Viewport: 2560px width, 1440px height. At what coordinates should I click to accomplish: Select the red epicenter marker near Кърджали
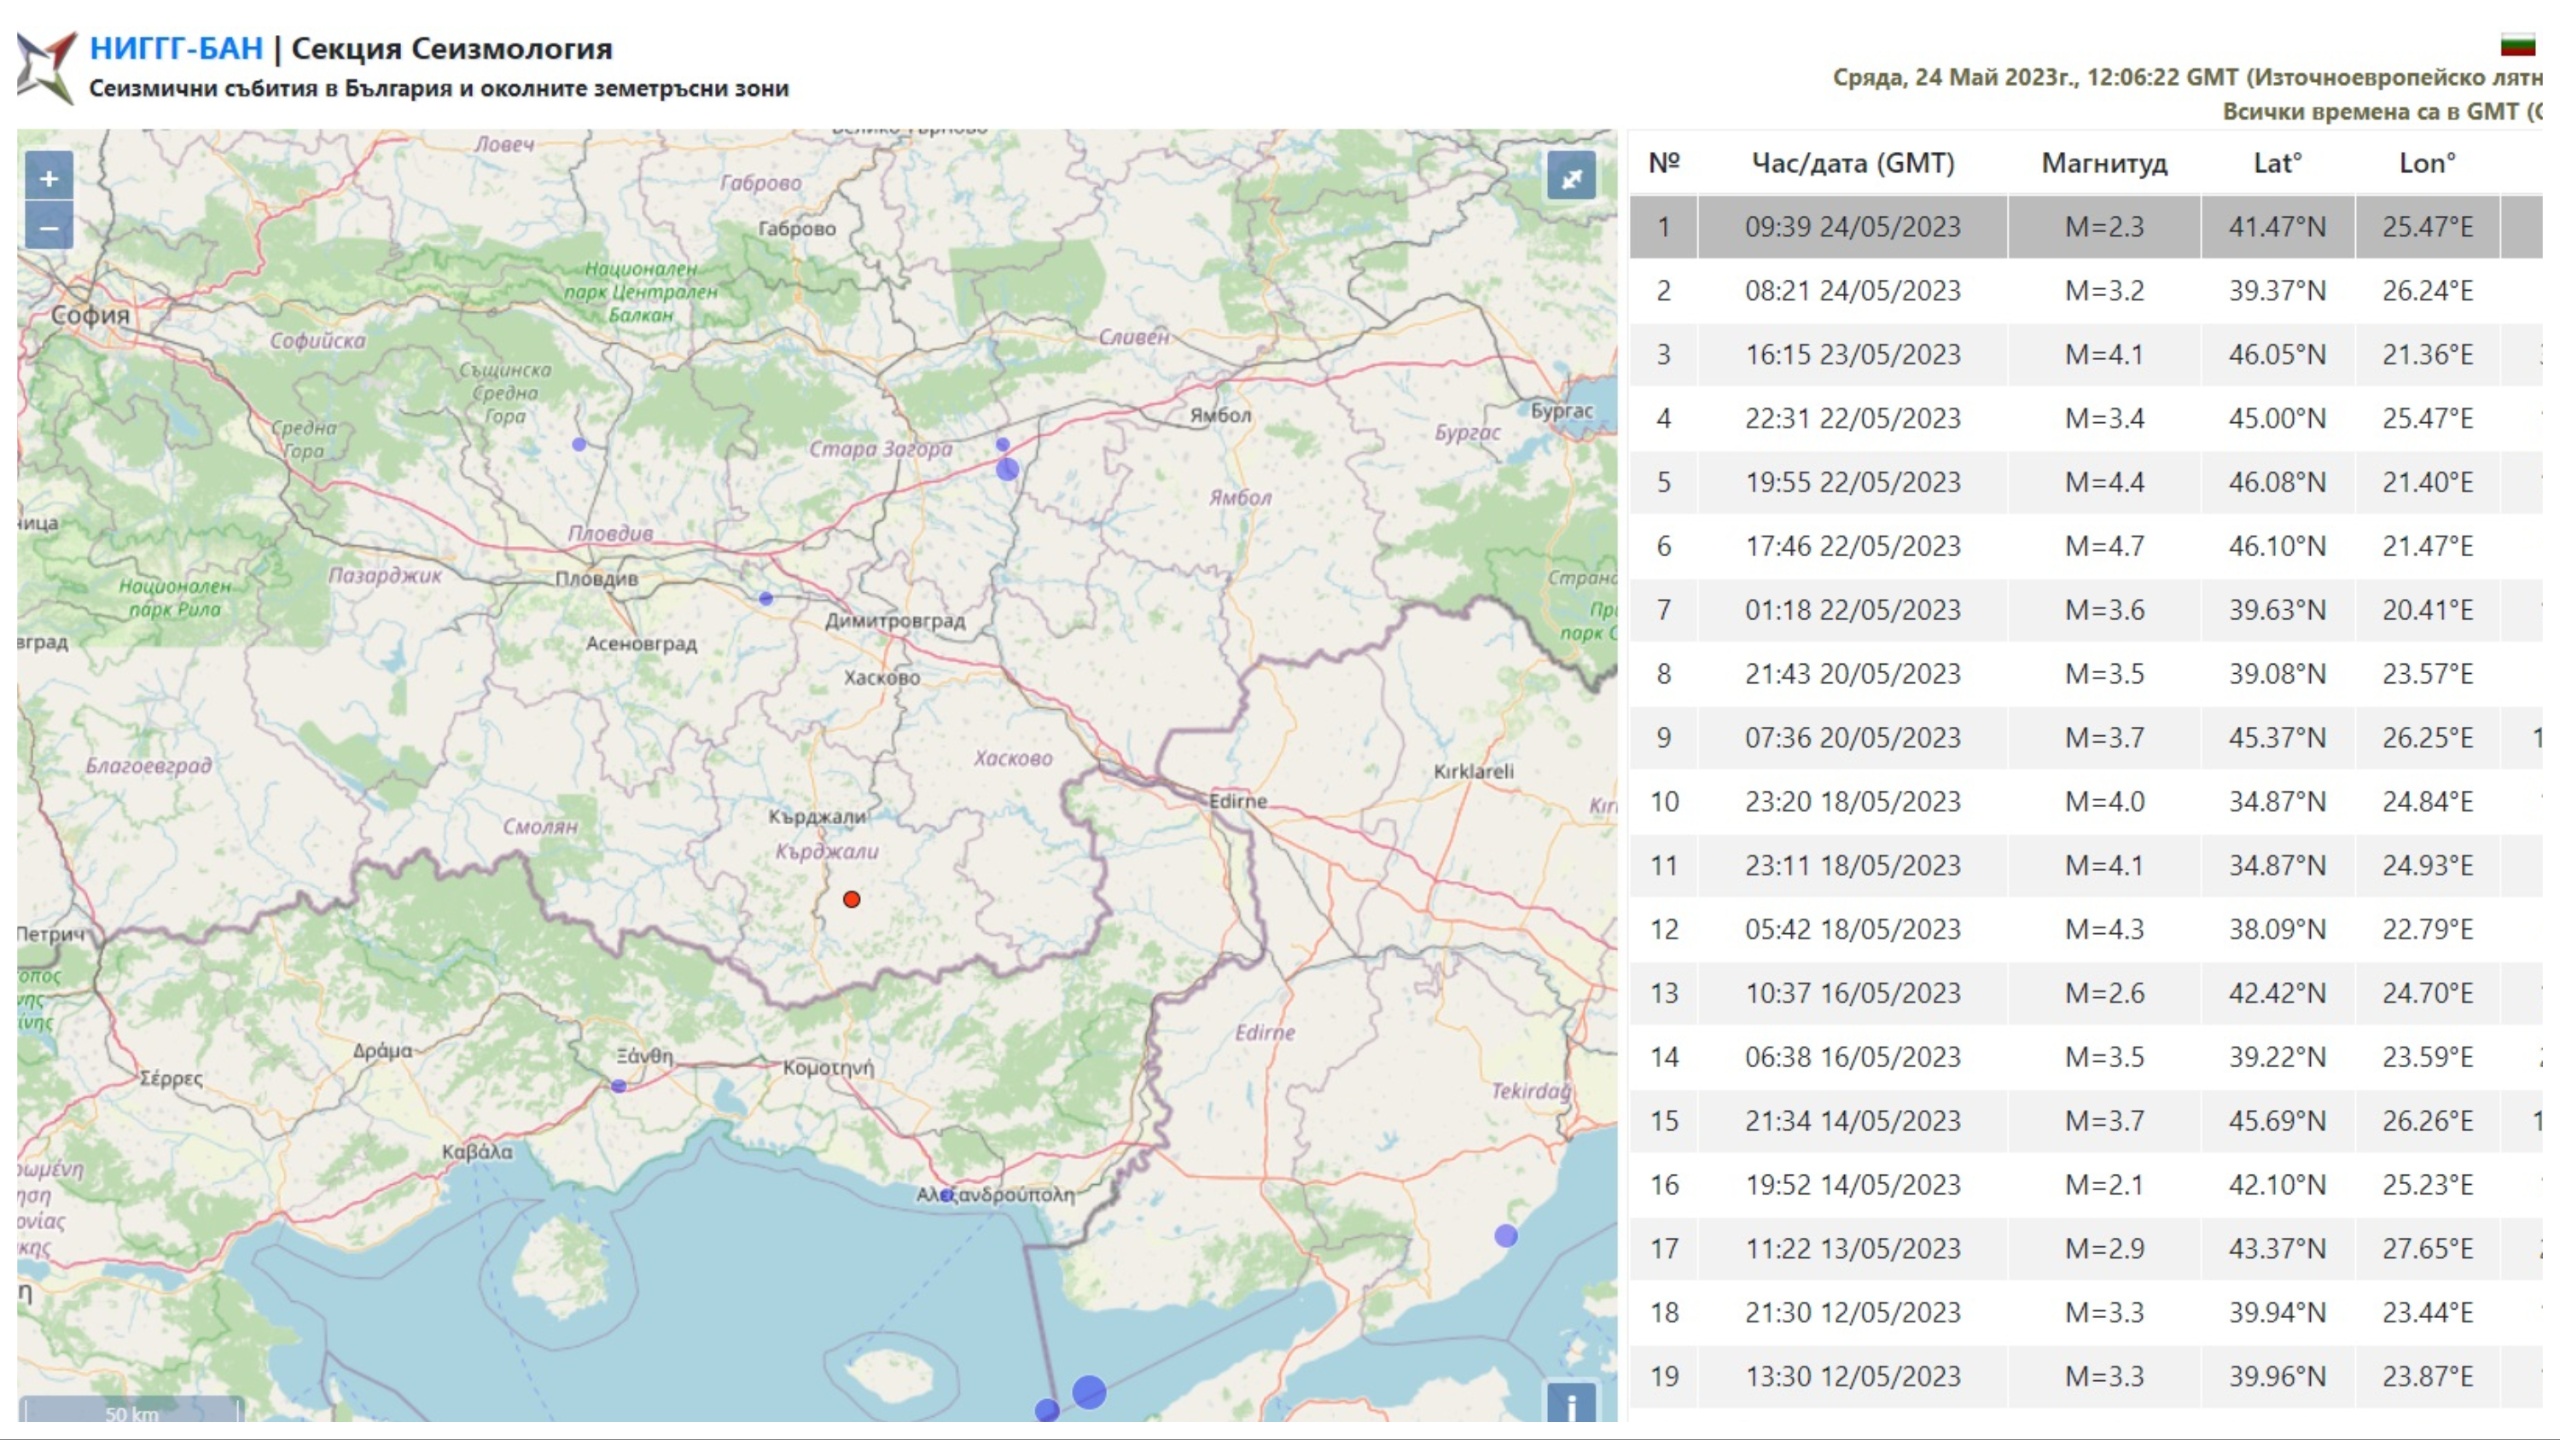[851, 899]
